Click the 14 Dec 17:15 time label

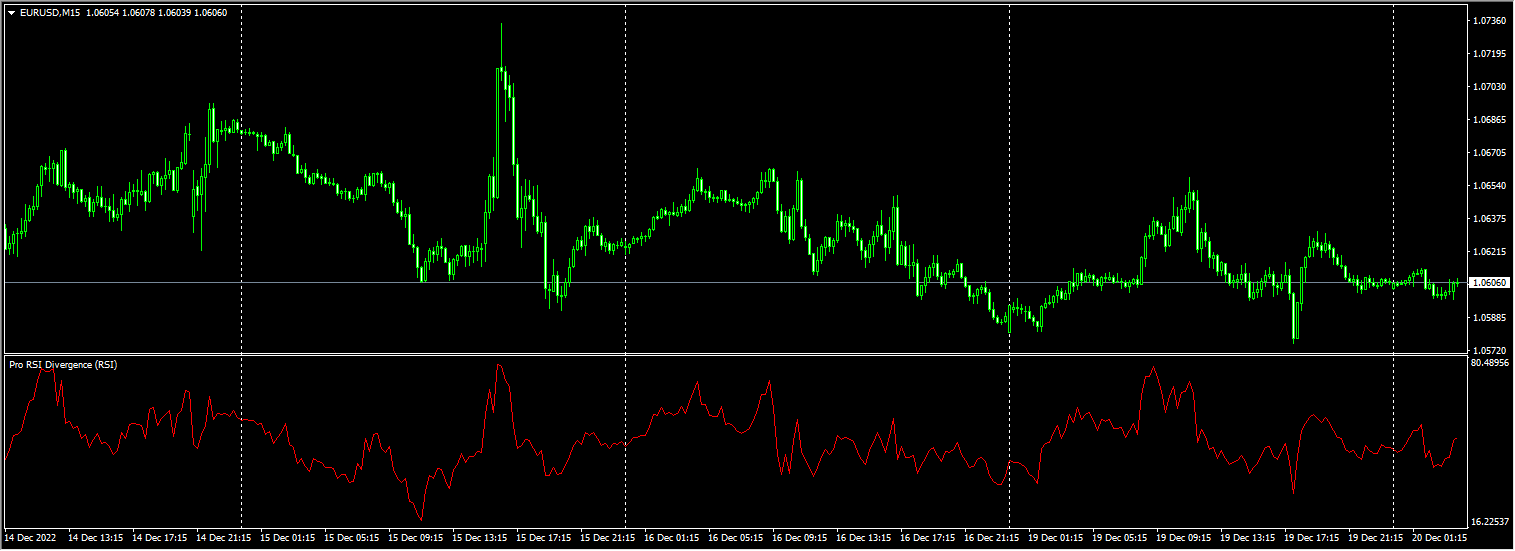click(160, 538)
